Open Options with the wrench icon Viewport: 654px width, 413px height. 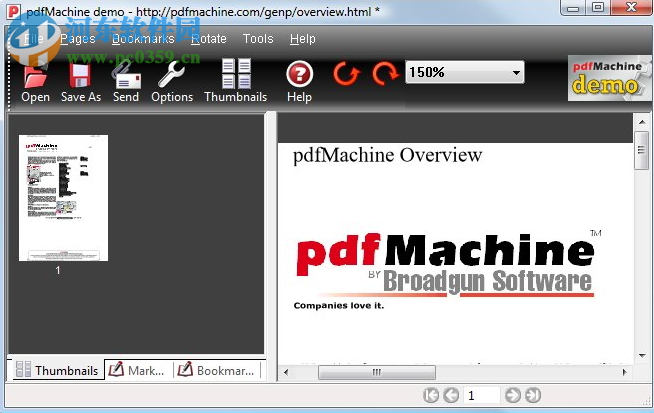tap(171, 76)
